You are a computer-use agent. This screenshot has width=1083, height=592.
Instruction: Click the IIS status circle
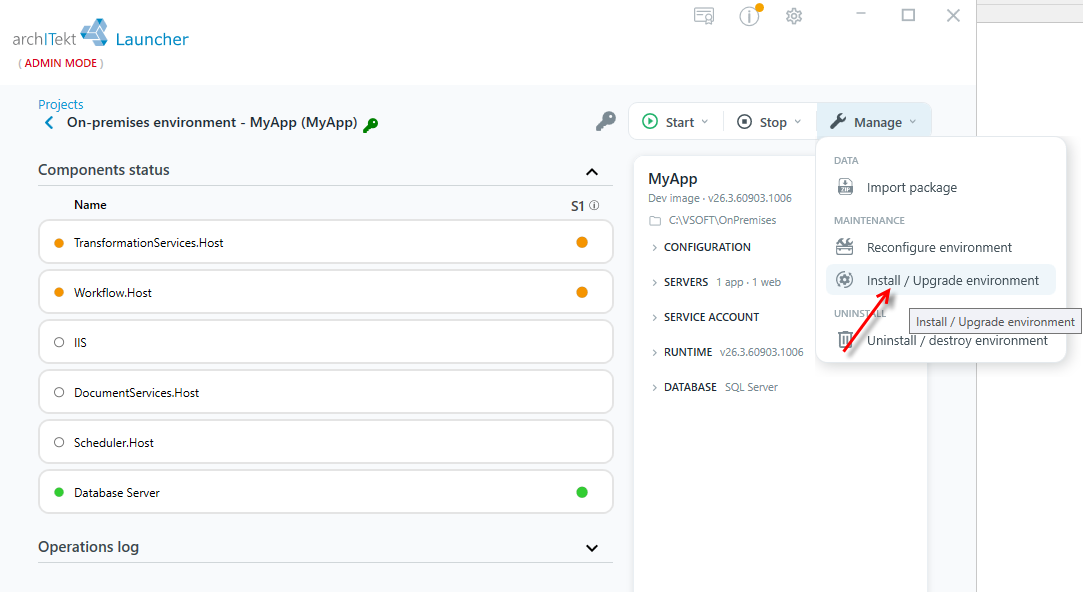click(59, 343)
